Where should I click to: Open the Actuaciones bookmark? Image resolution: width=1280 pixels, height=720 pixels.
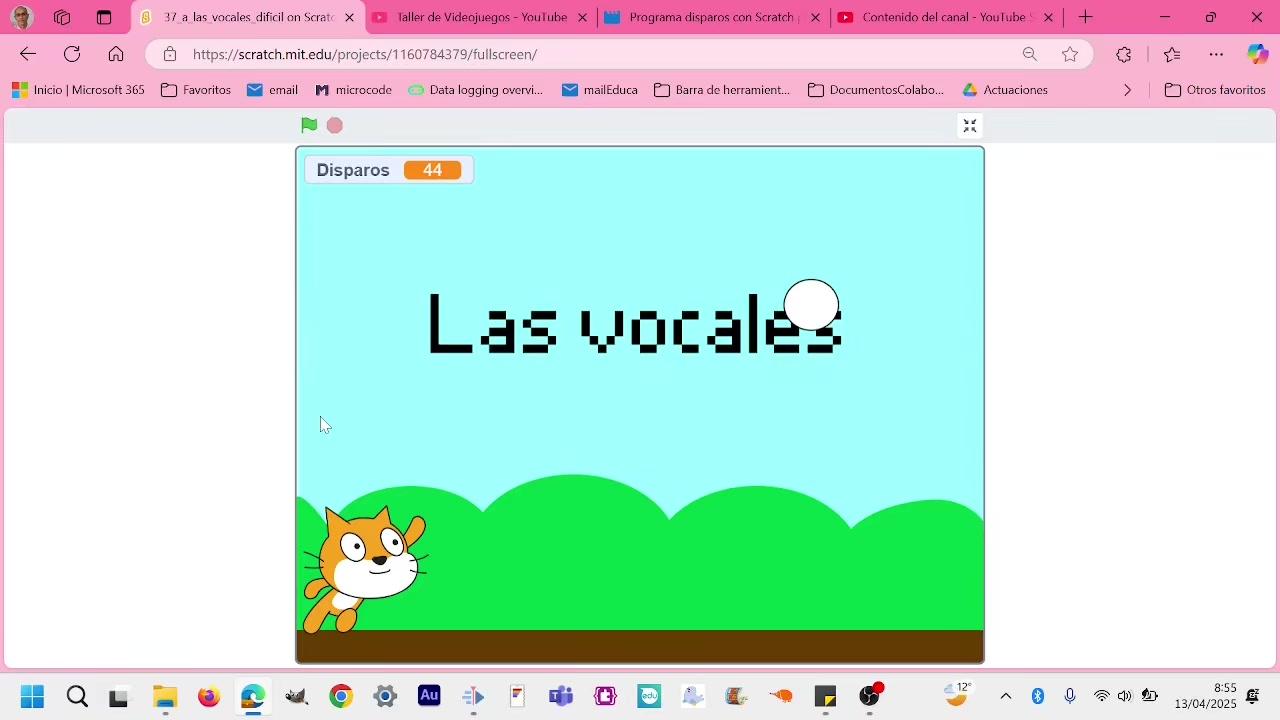(x=1005, y=90)
